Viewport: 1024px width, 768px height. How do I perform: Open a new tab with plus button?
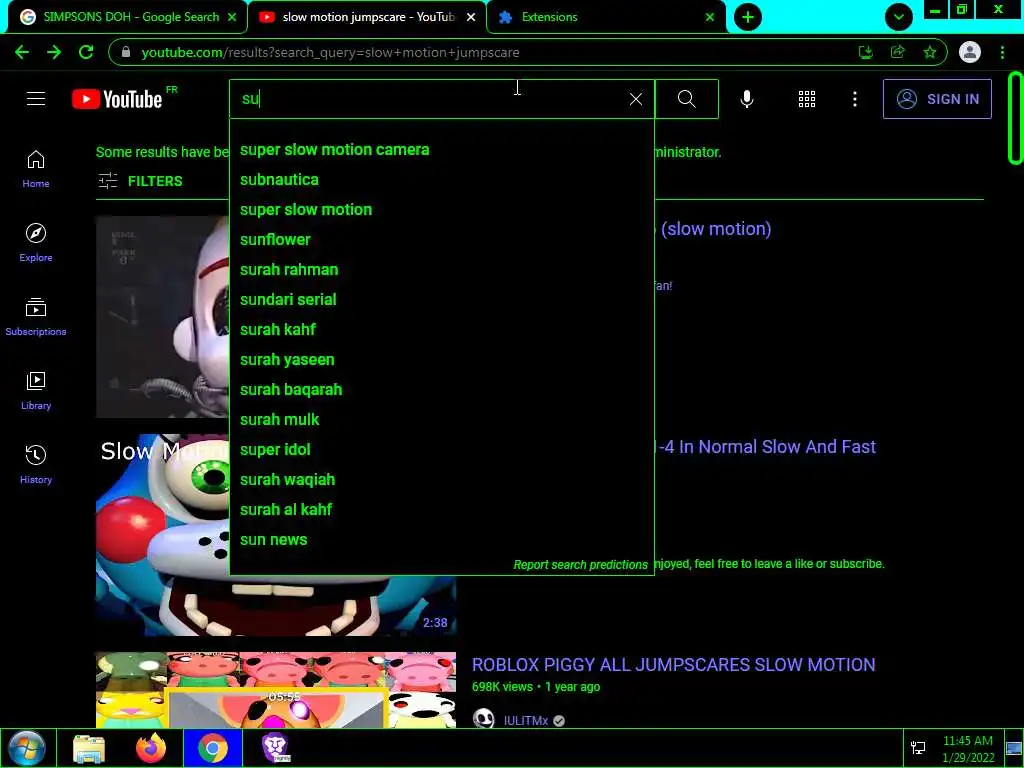point(748,17)
